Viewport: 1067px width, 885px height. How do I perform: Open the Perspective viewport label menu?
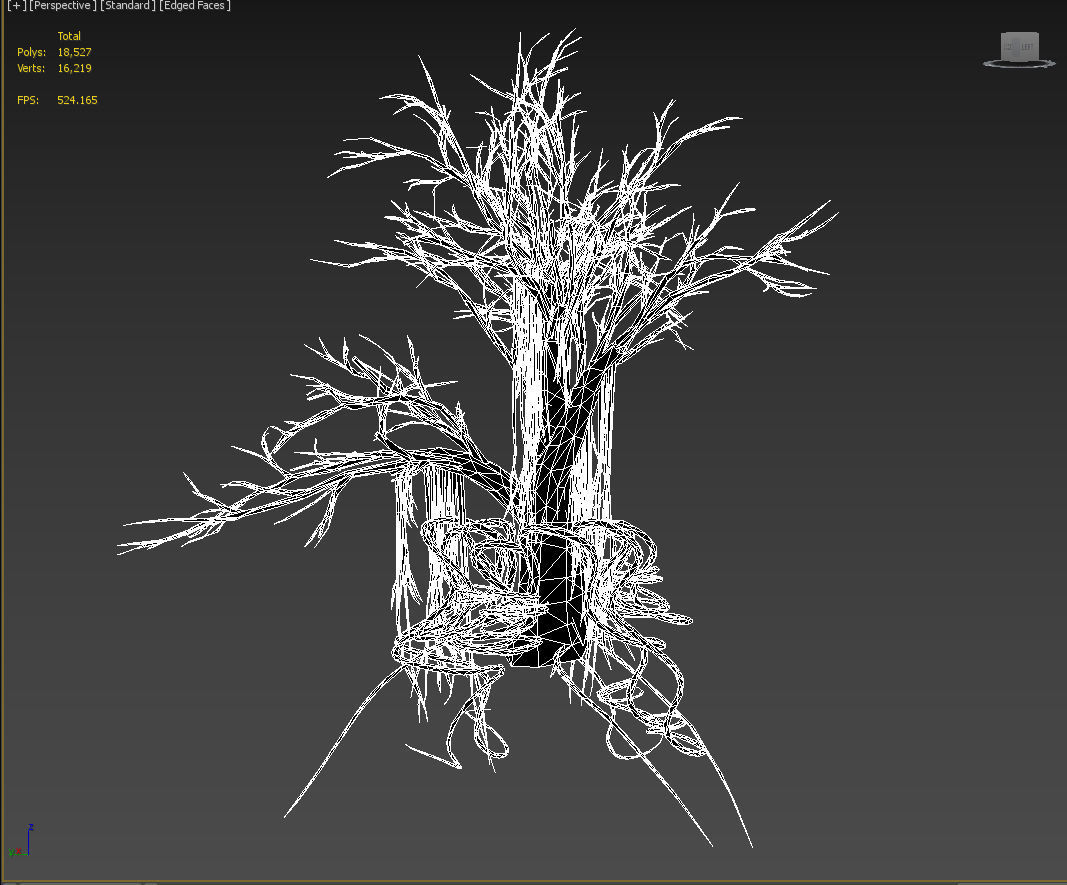[63, 5]
